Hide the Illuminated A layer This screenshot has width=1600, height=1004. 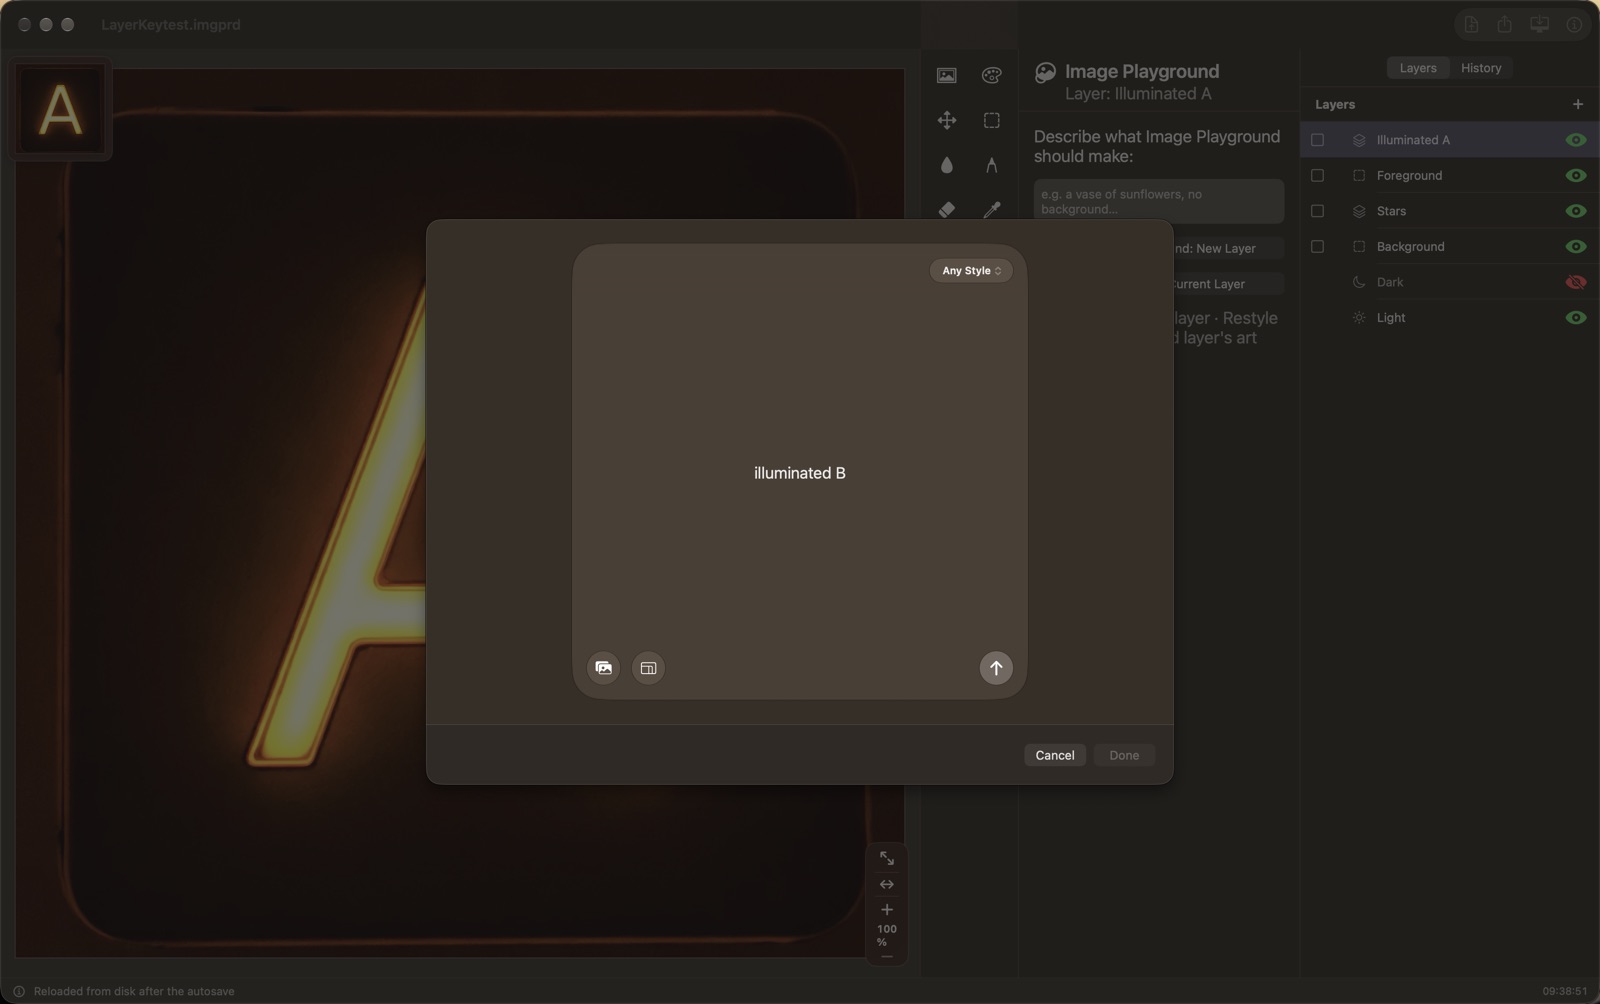pos(1576,140)
